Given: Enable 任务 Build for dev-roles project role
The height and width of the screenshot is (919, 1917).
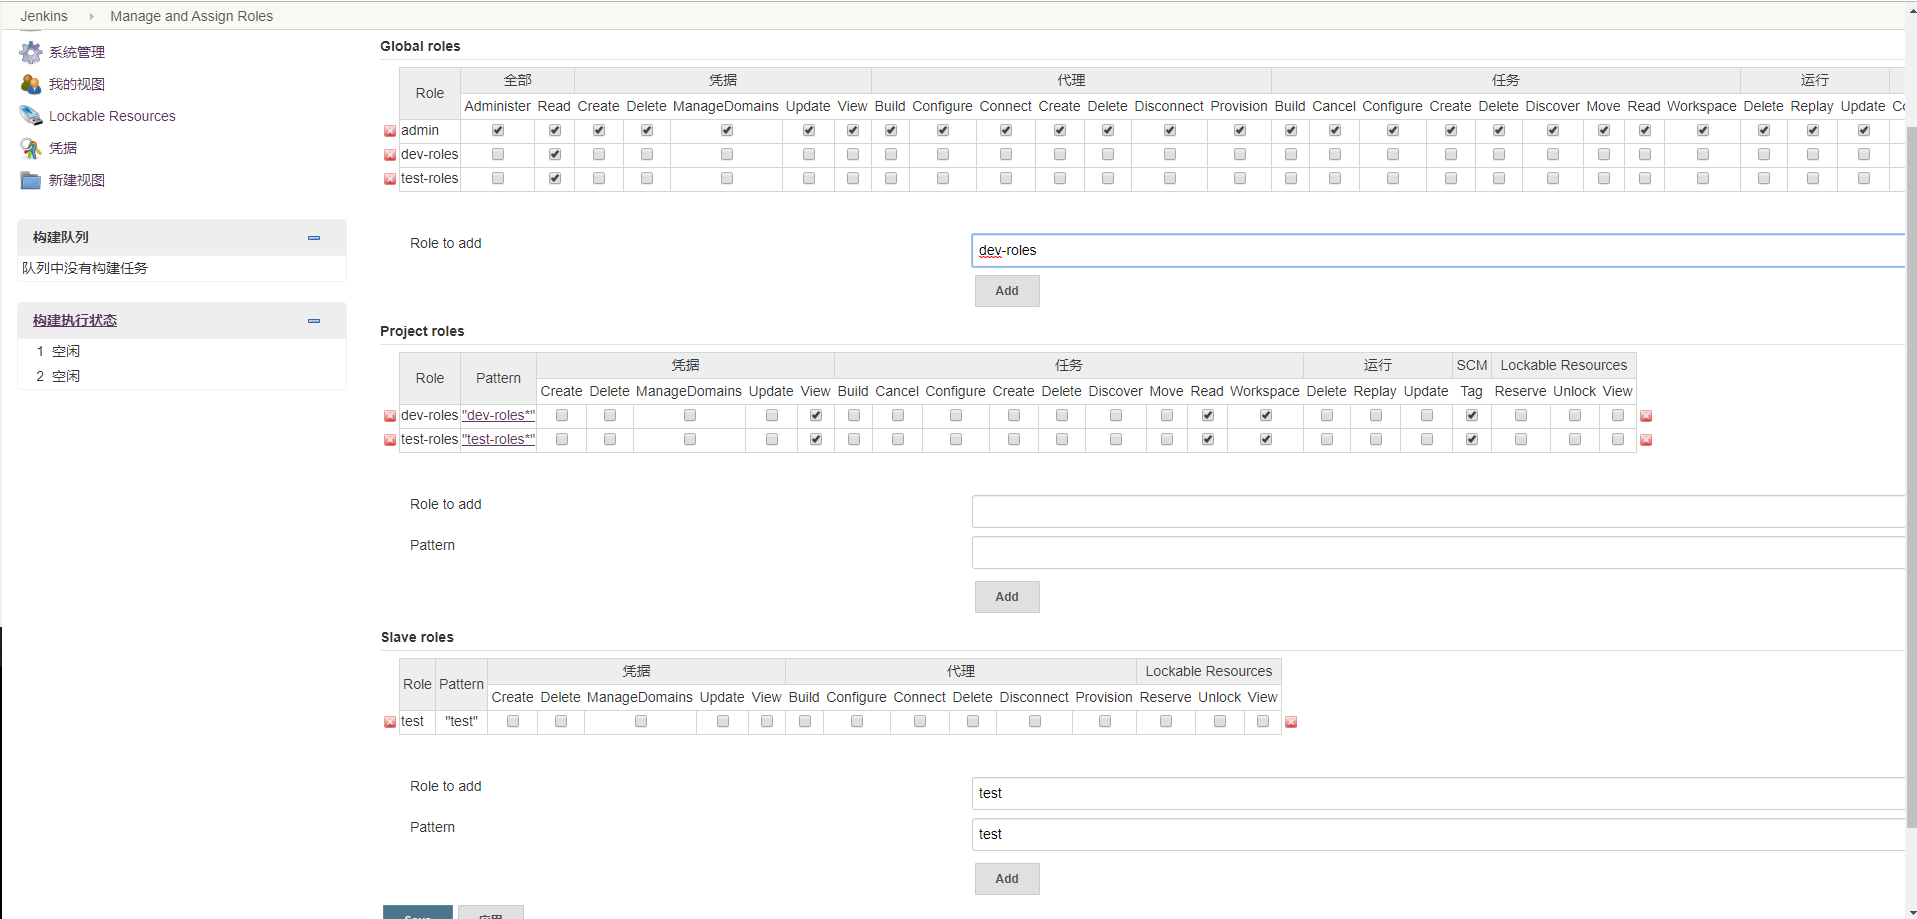Looking at the screenshot, I should (854, 415).
